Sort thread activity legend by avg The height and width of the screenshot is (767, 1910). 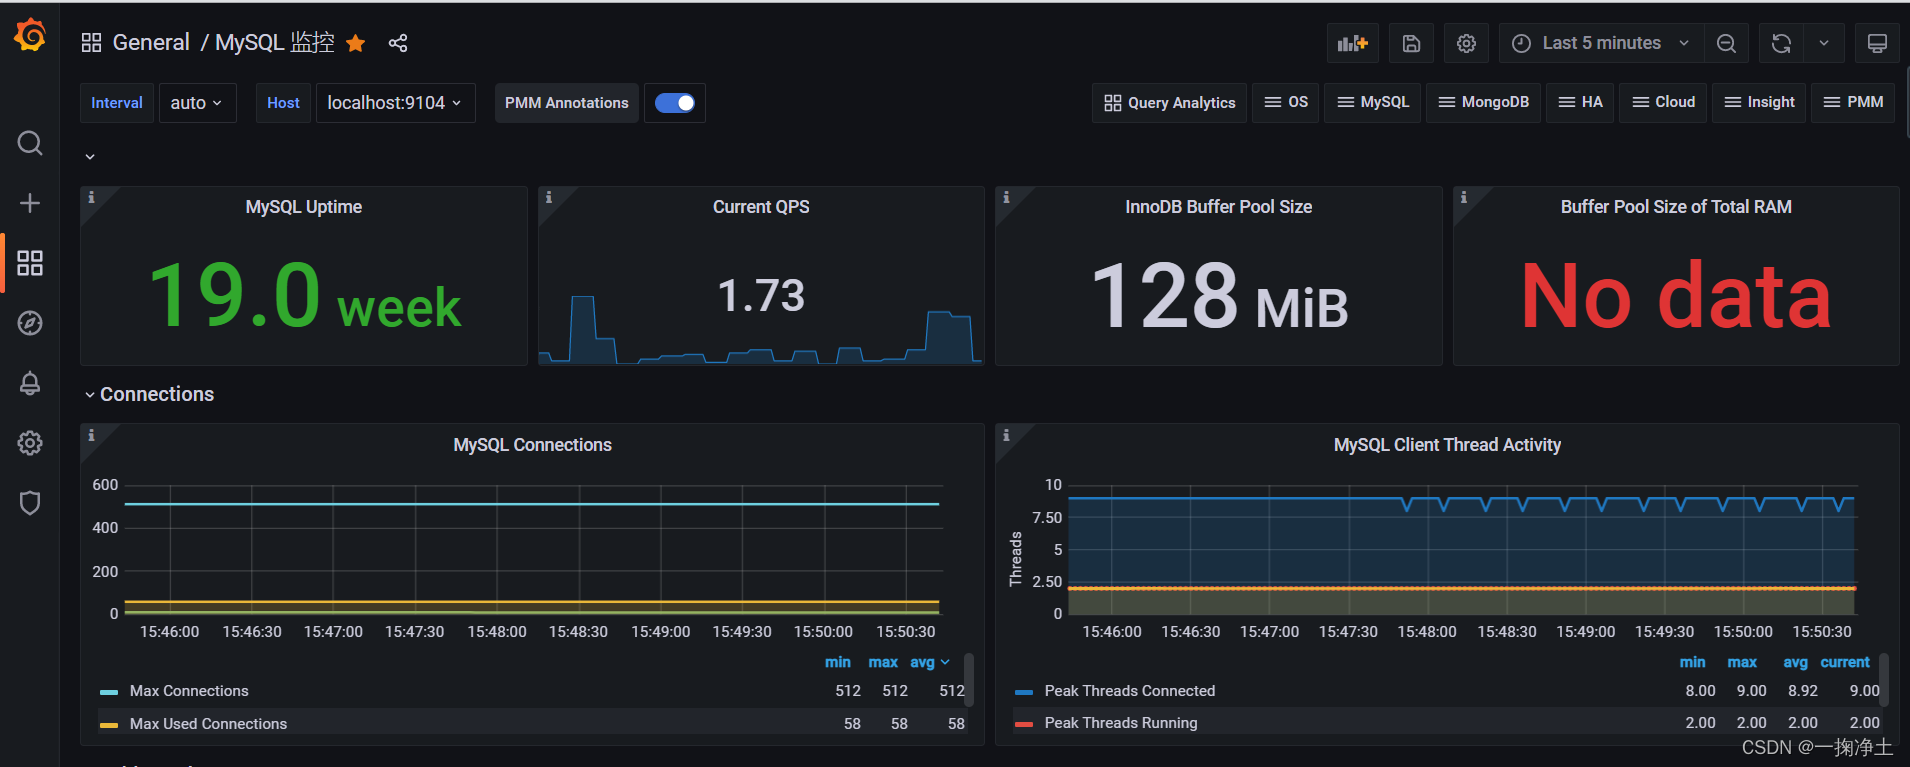(x=1795, y=662)
